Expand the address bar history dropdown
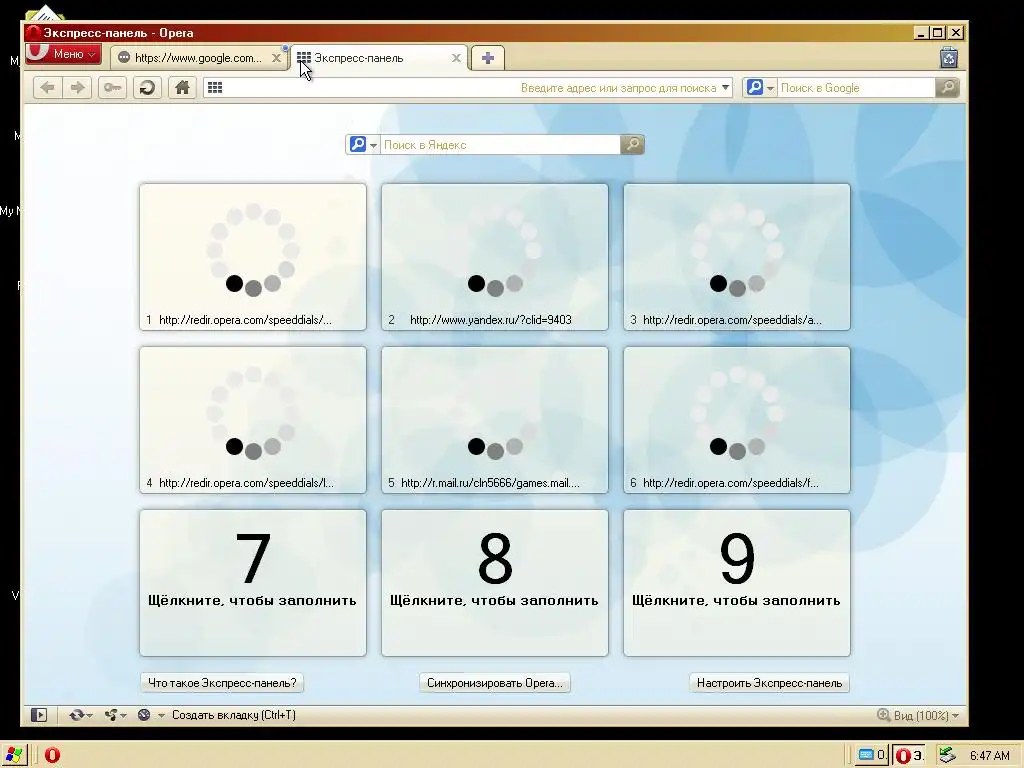This screenshot has height=768, width=1024. (x=725, y=88)
